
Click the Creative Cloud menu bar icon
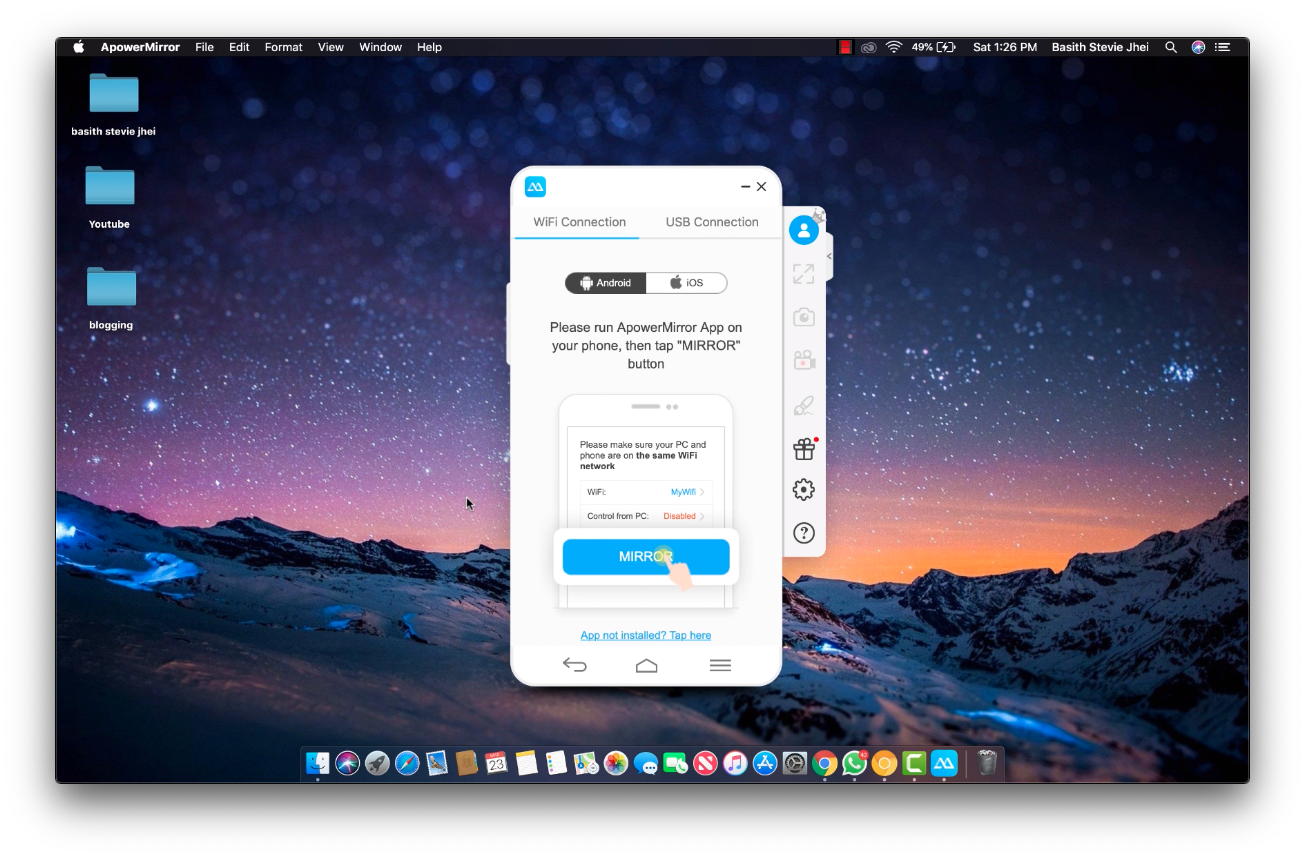[x=869, y=47]
